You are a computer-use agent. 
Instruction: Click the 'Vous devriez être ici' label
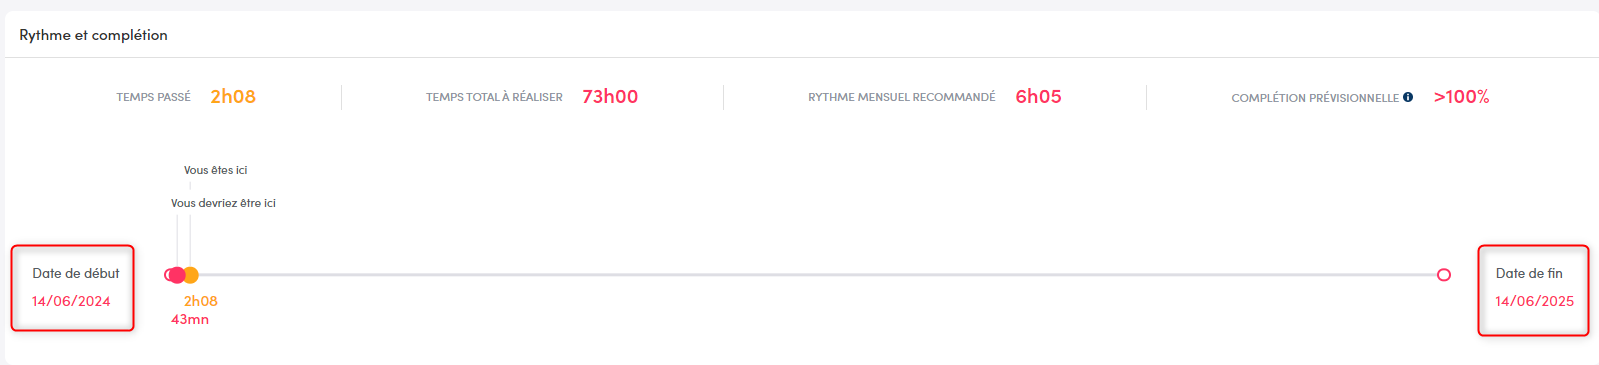tap(223, 203)
